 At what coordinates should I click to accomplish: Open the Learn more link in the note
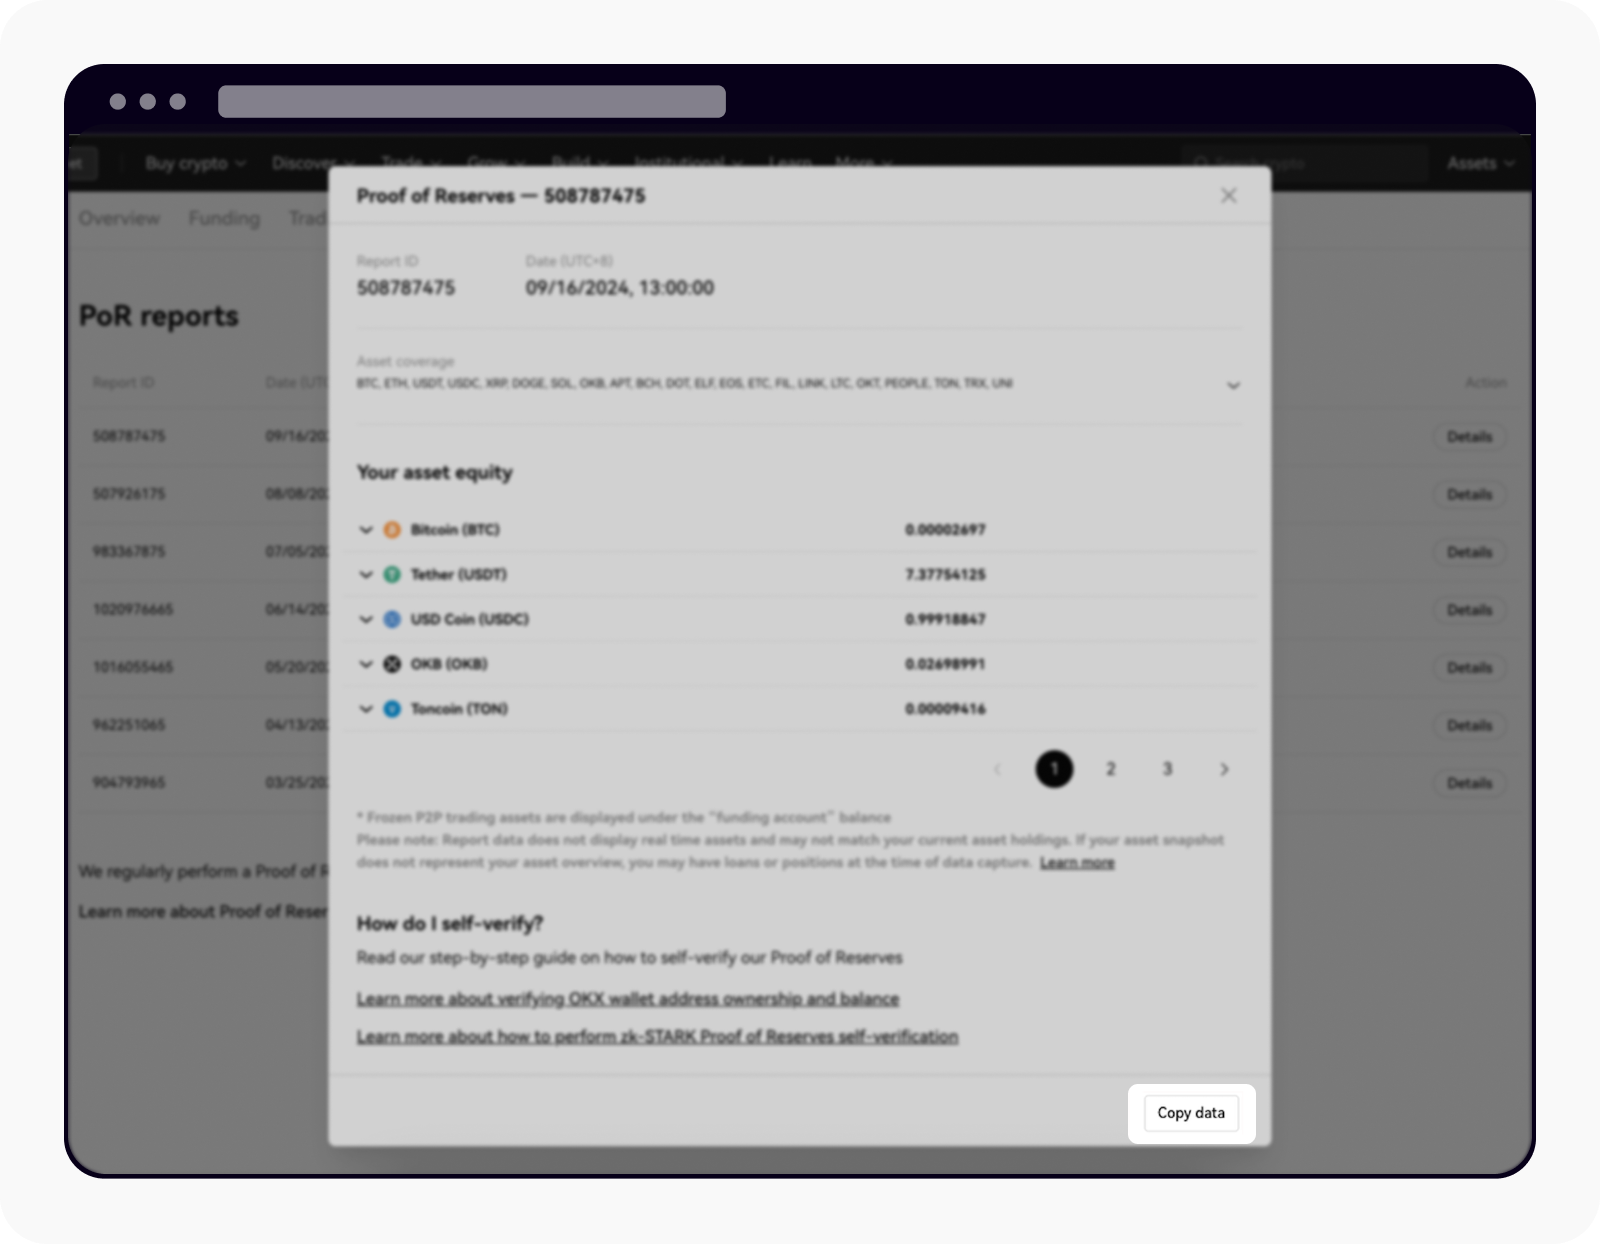click(1076, 863)
